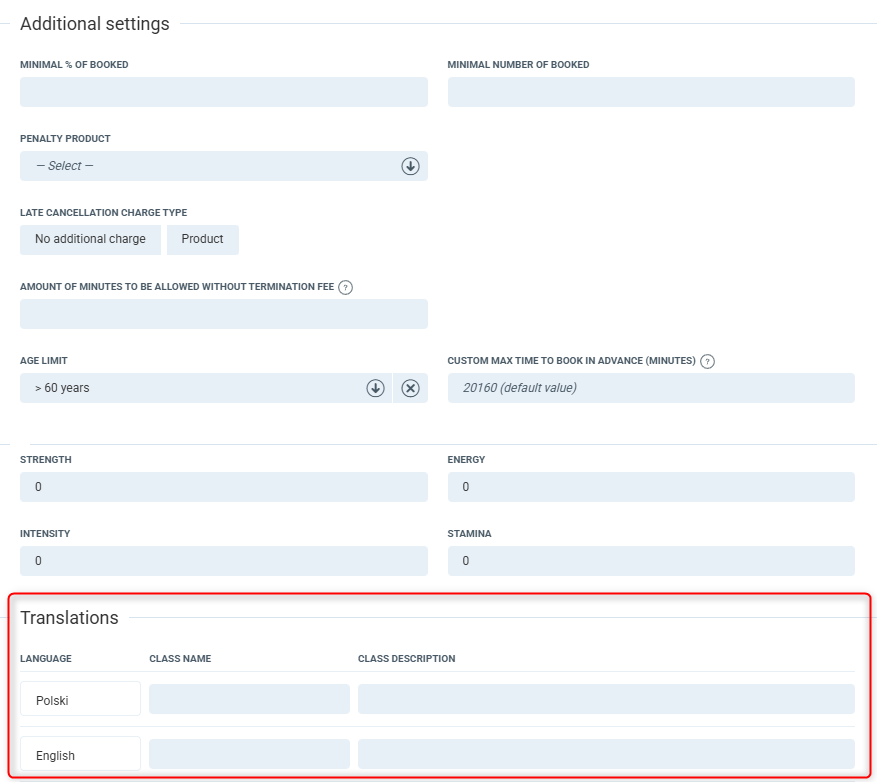
Task: Click the Stamina value field
Action: click(650, 561)
